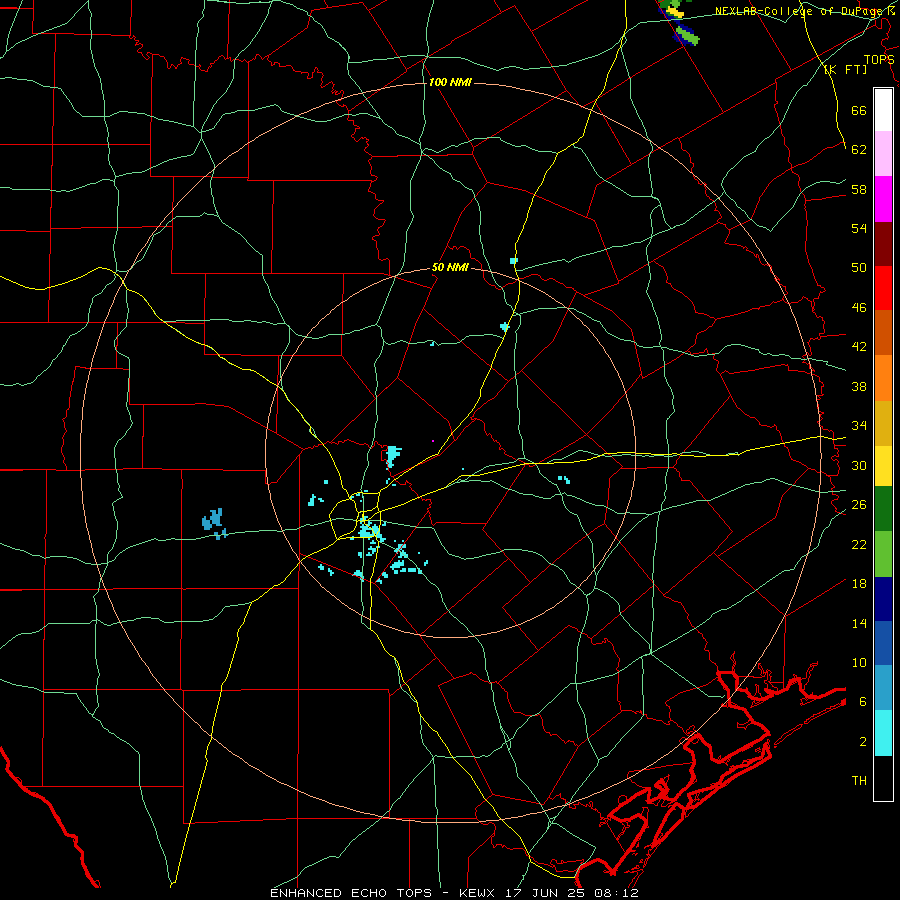Click the '34' scale label
The height and width of the screenshot is (900, 900).
pyautogui.click(x=859, y=426)
